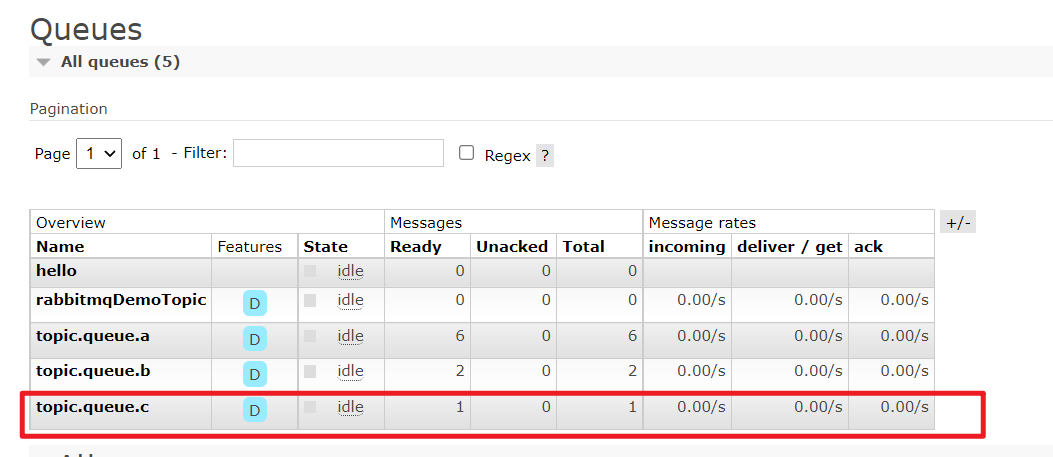Select Ready count 2 for topic.queue.b

(460, 370)
